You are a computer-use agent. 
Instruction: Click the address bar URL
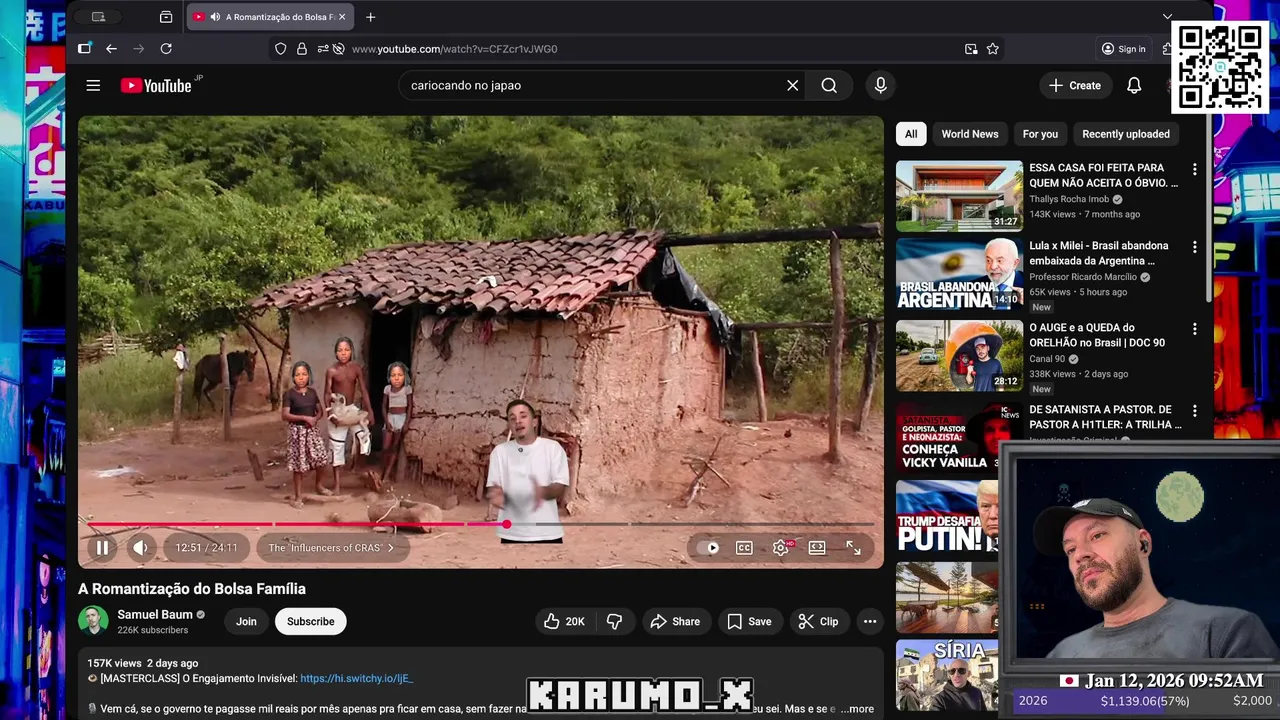[455, 49]
